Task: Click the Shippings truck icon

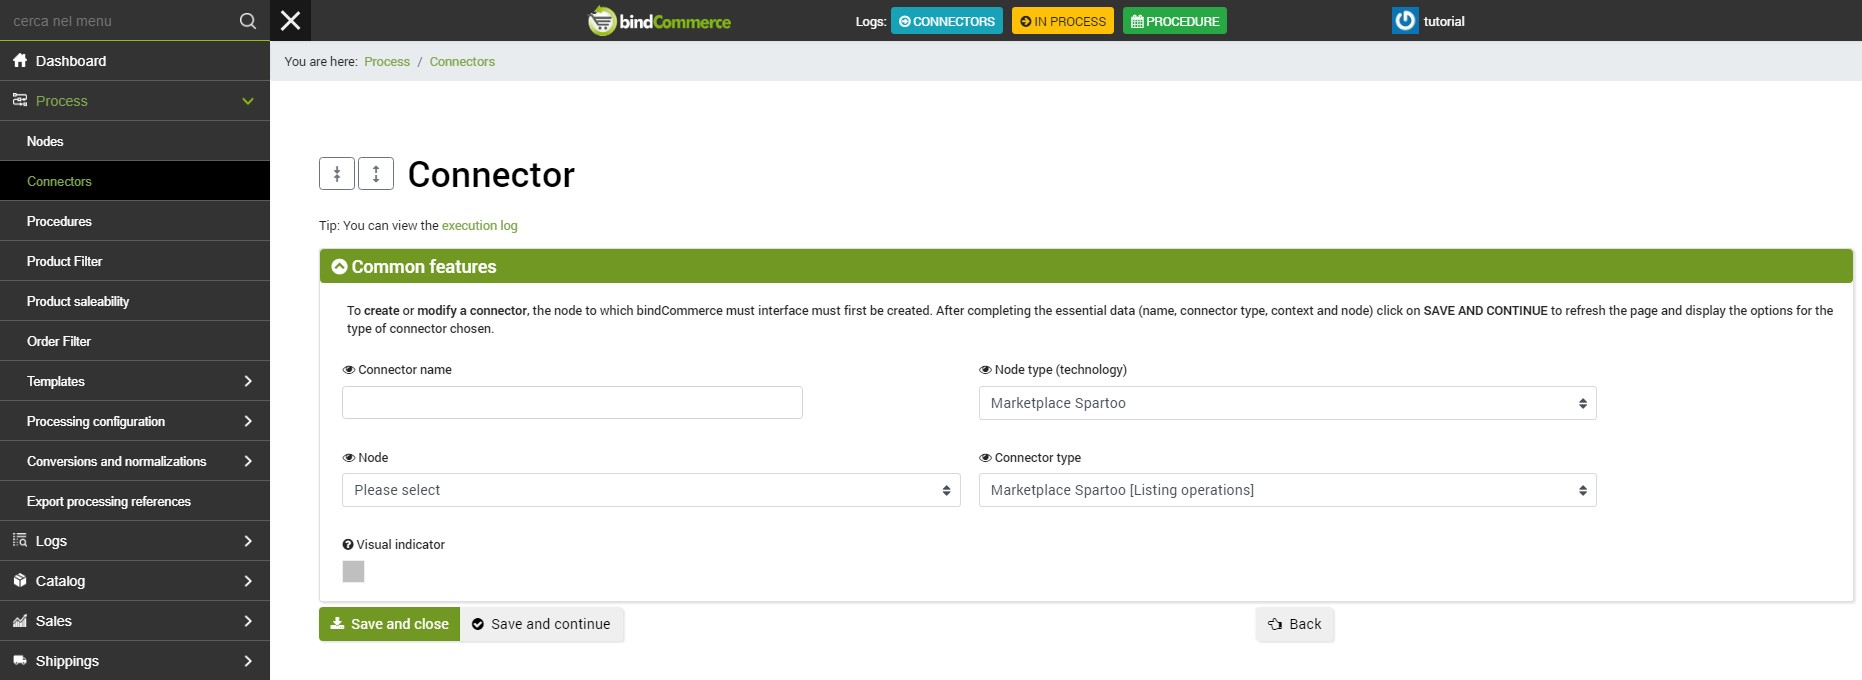Action: coord(20,660)
